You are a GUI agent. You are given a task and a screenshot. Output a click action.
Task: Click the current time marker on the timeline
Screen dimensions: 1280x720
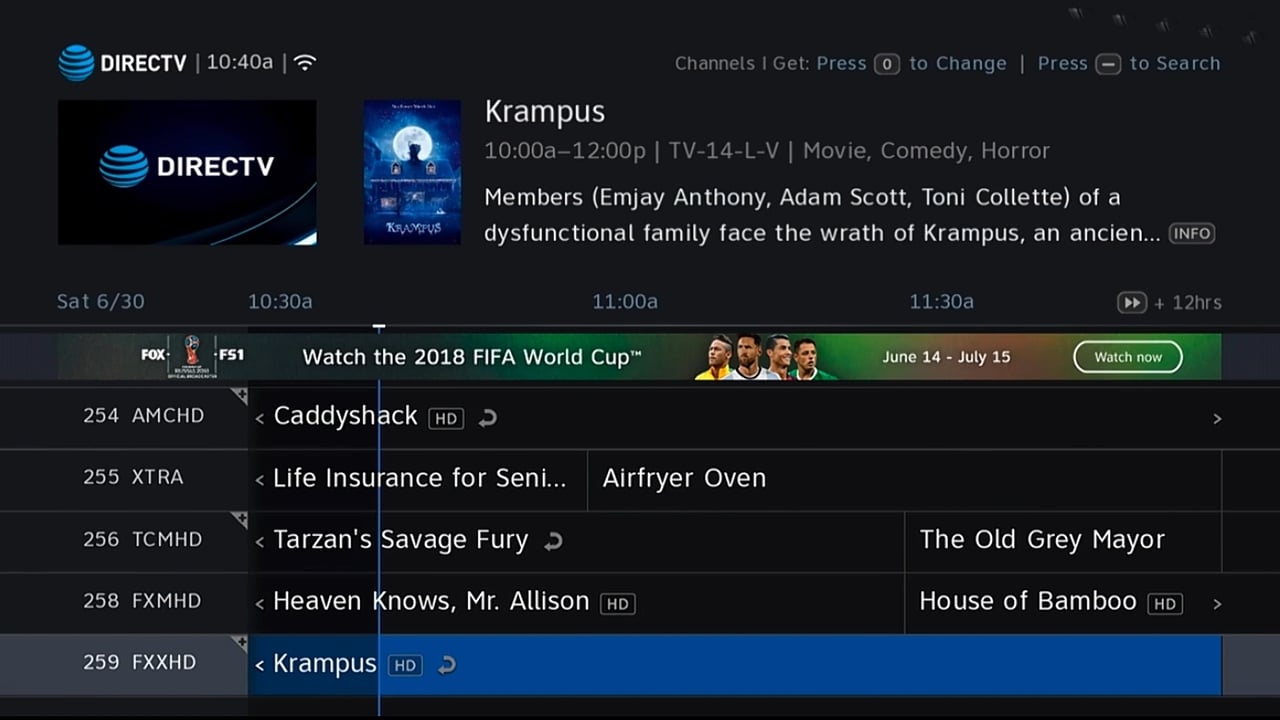click(379, 327)
